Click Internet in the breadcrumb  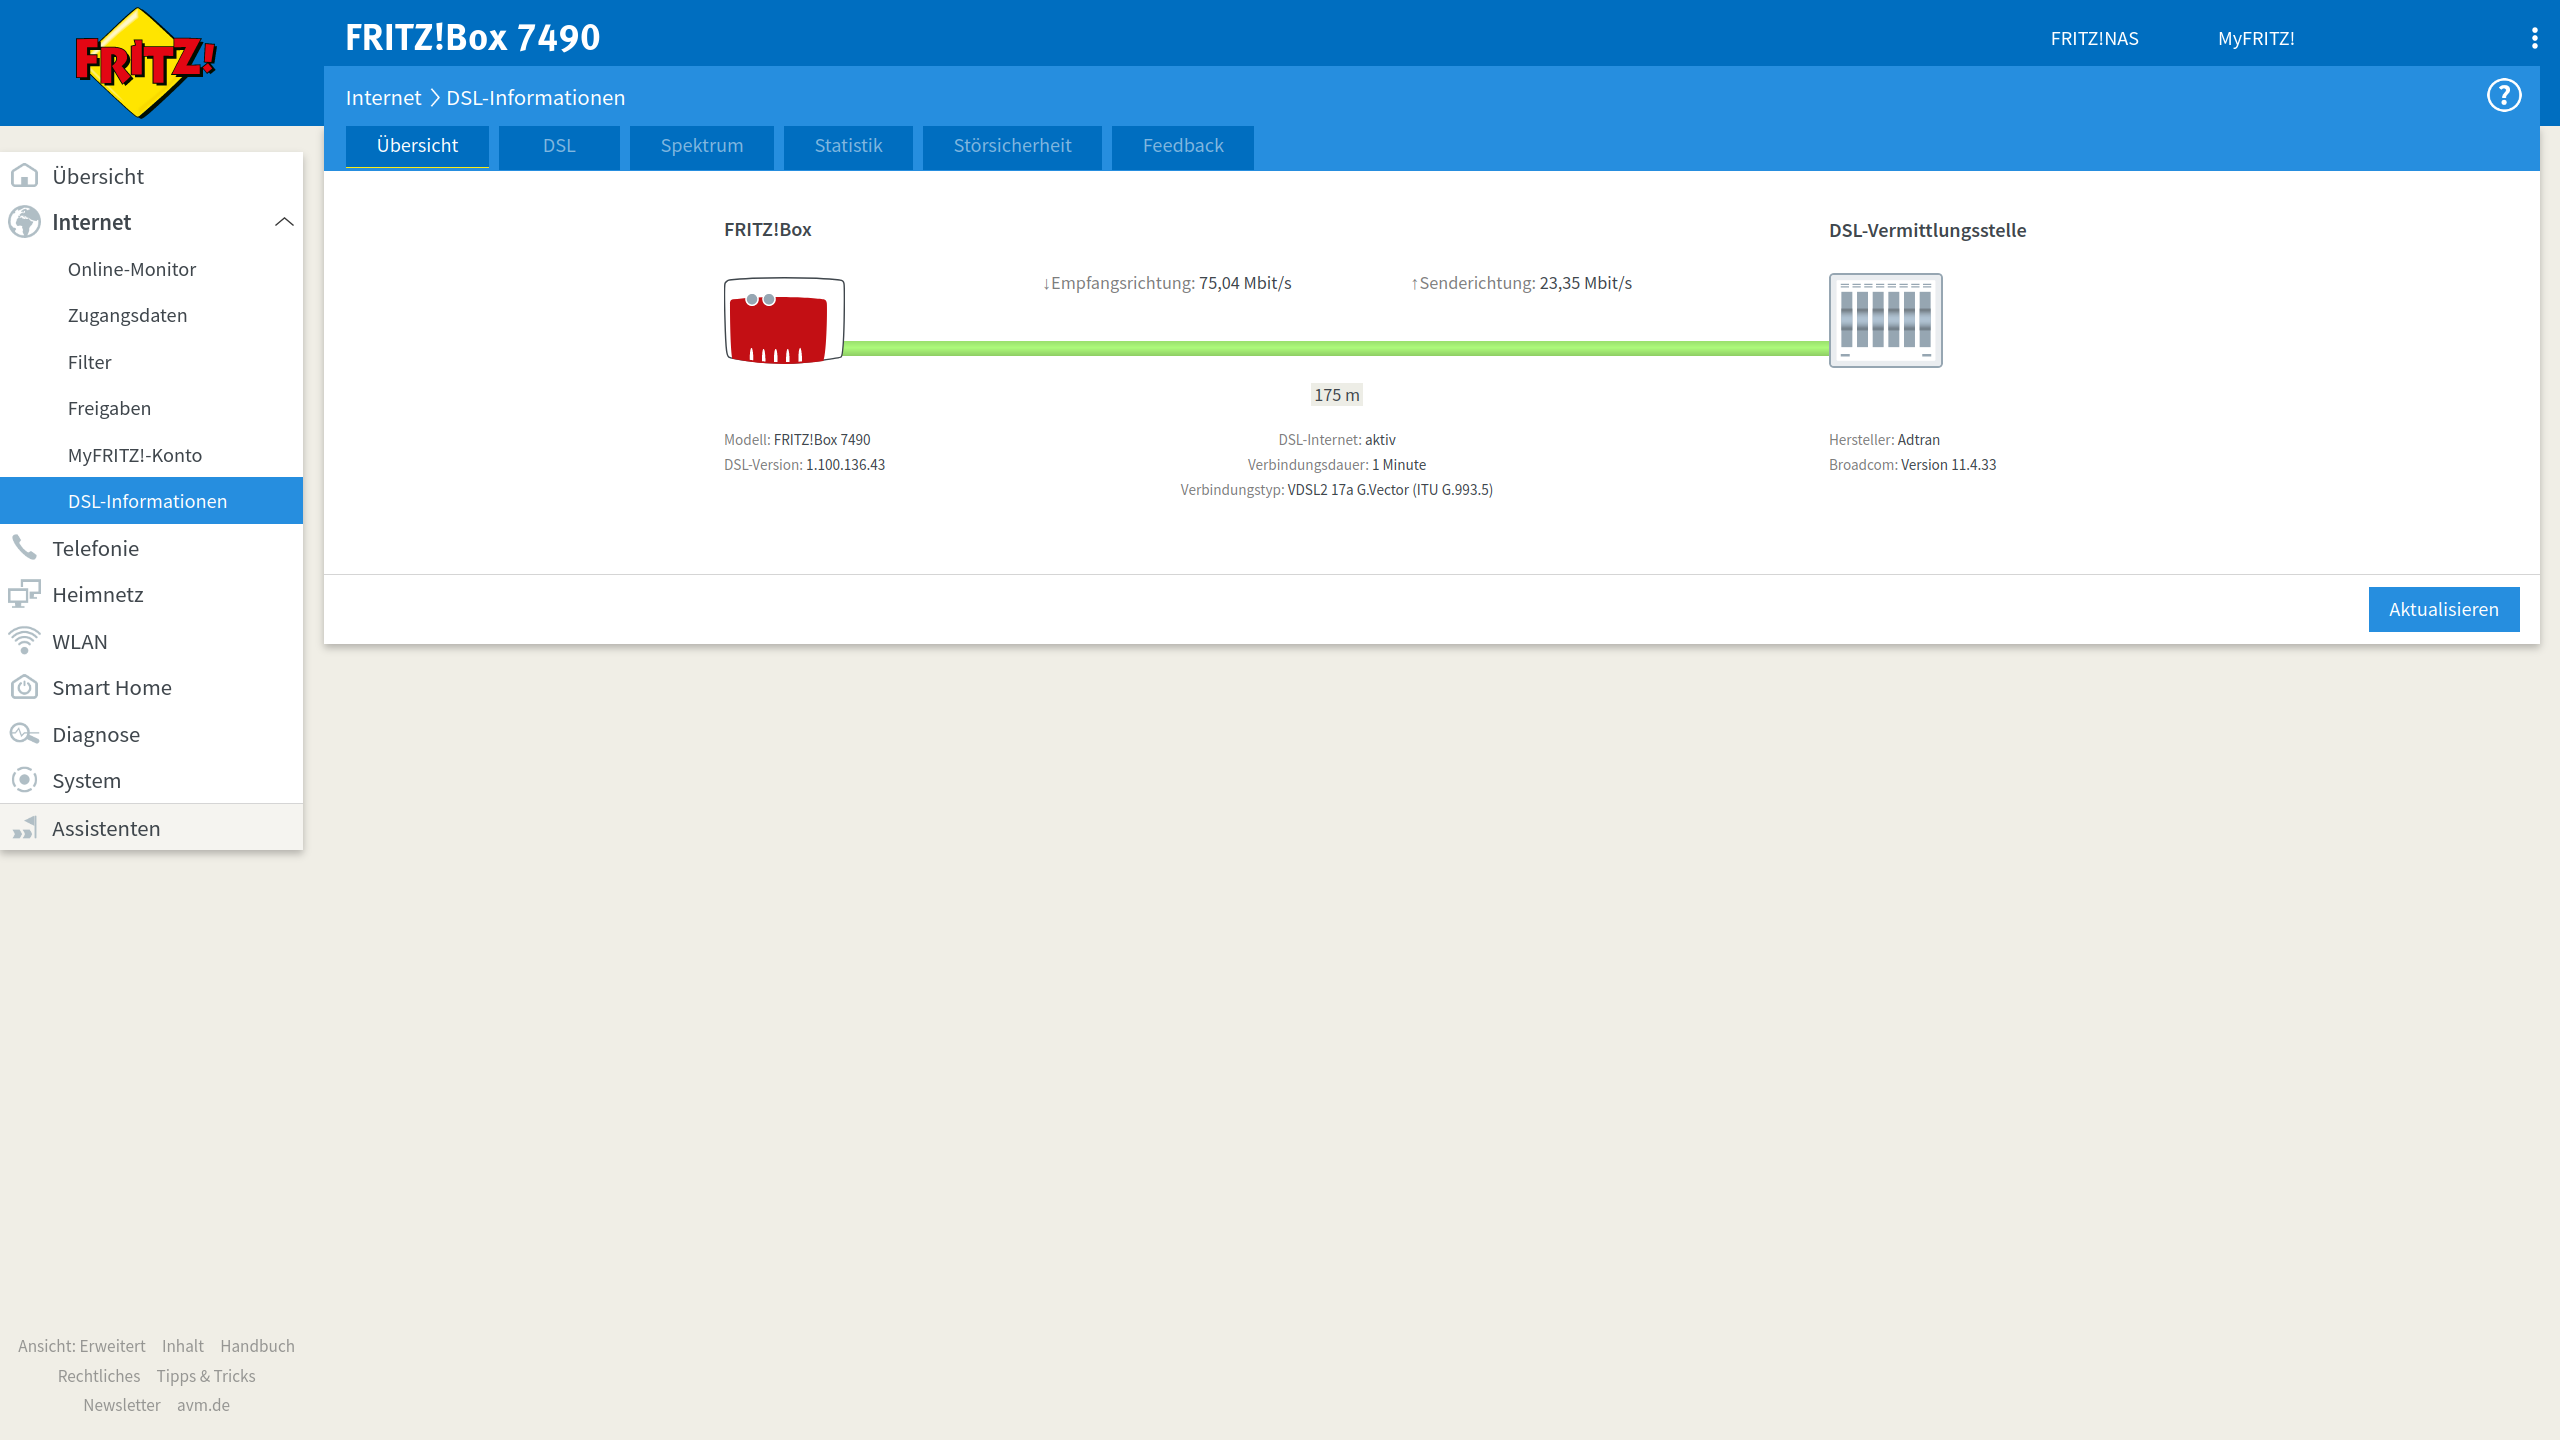coord(383,98)
